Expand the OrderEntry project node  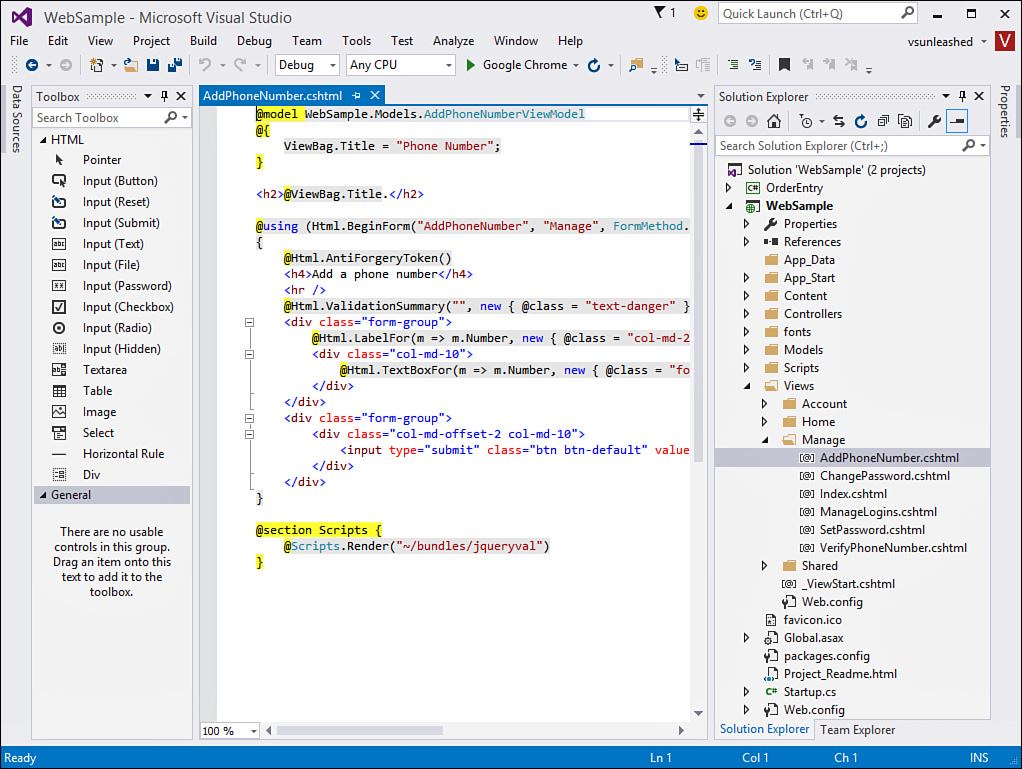pos(729,188)
